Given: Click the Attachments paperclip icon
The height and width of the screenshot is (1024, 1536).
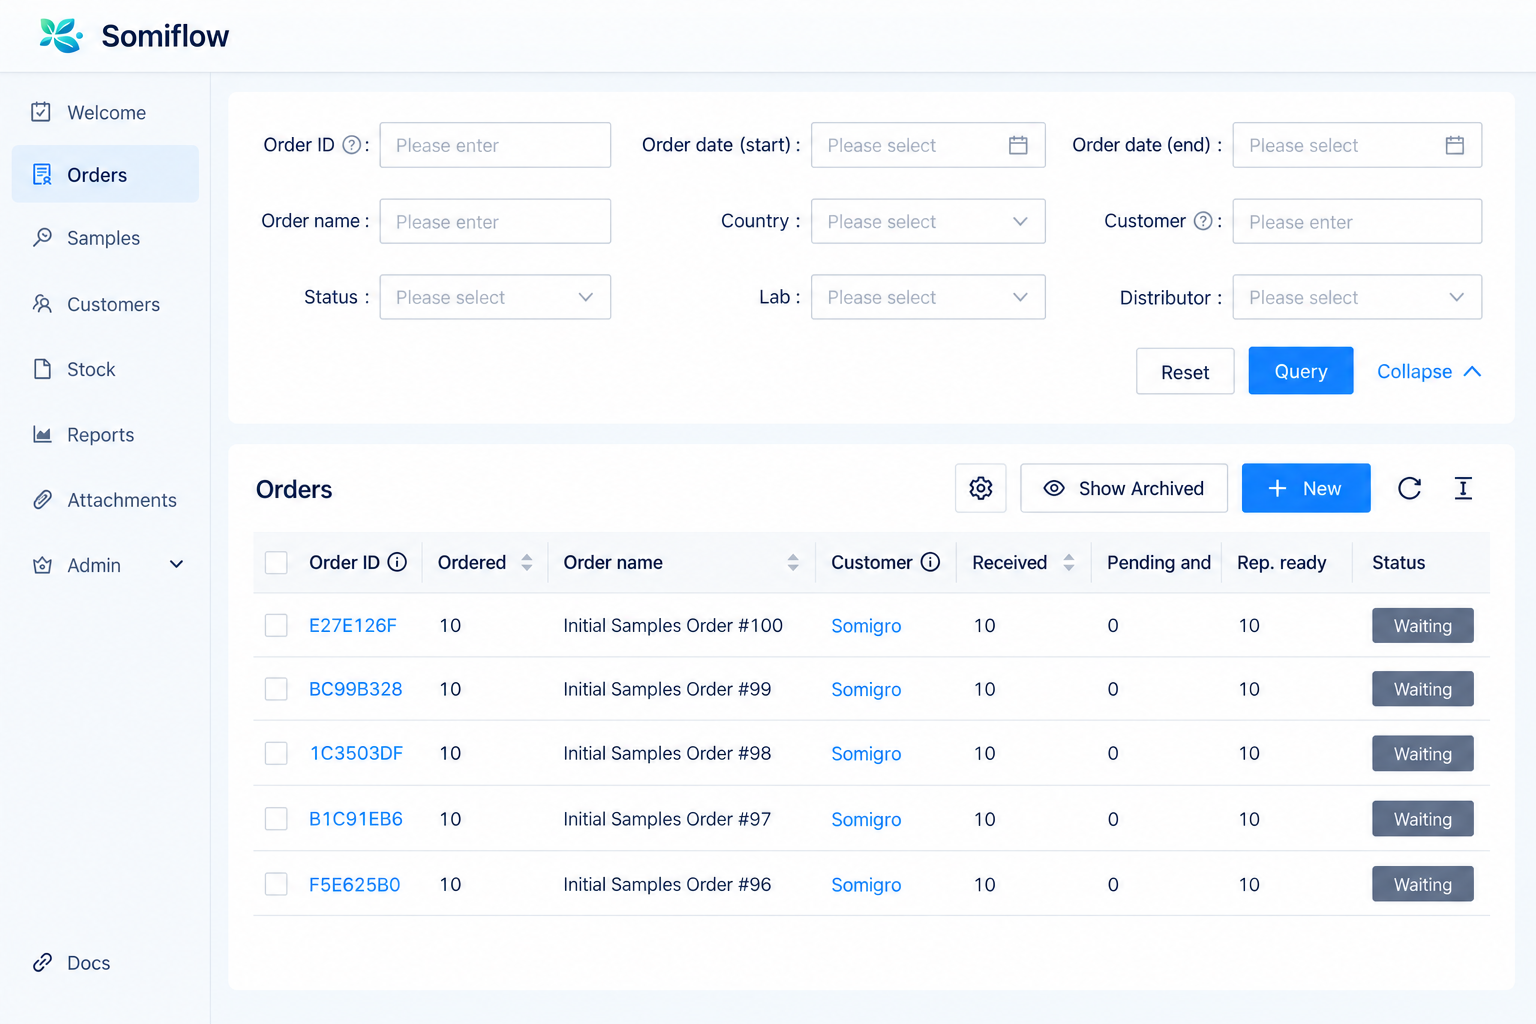Looking at the screenshot, I should click(42, 499).
